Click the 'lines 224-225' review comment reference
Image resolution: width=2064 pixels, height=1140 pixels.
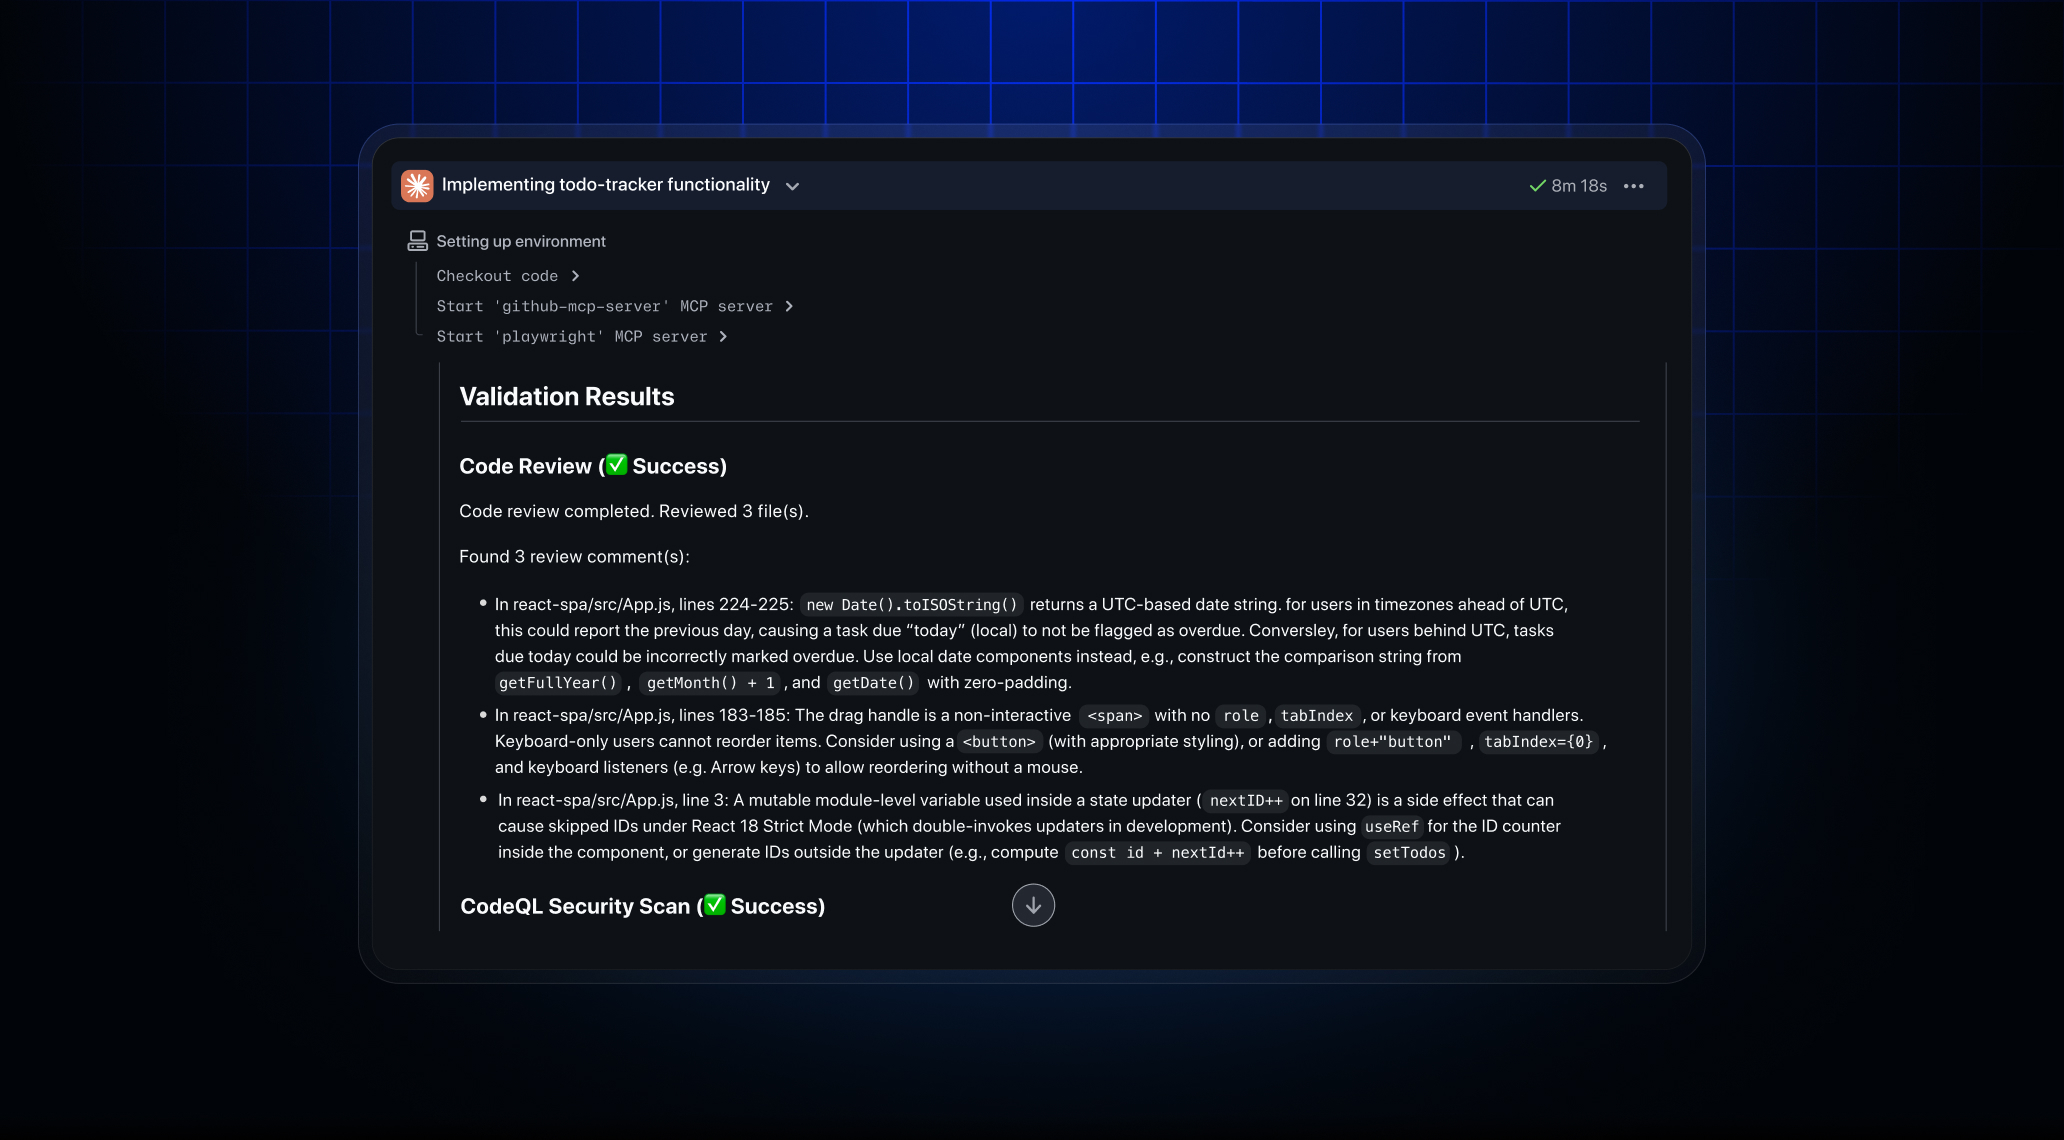pos(736,604)
